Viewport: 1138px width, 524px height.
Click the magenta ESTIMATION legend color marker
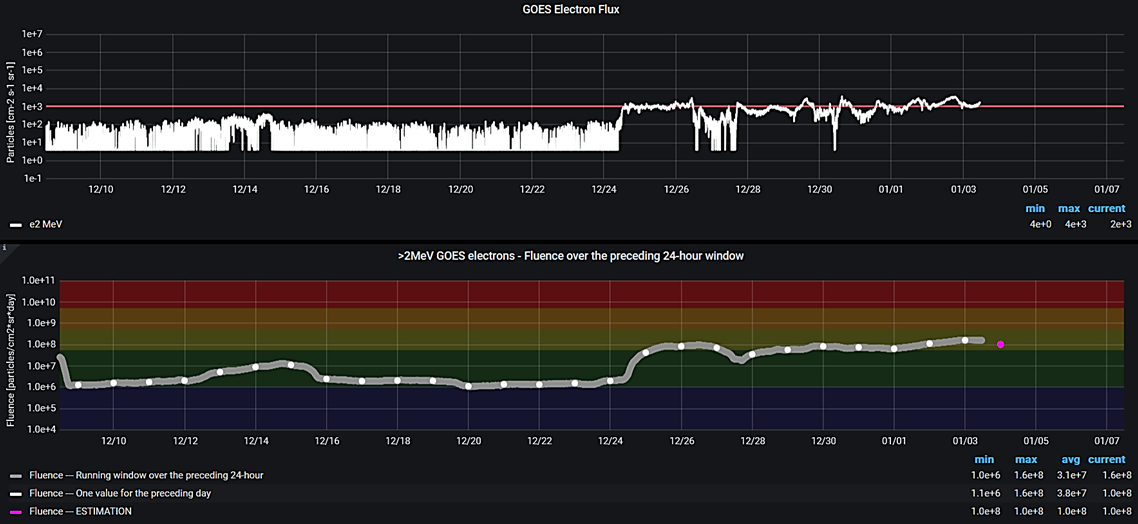(x=14, y=511)
